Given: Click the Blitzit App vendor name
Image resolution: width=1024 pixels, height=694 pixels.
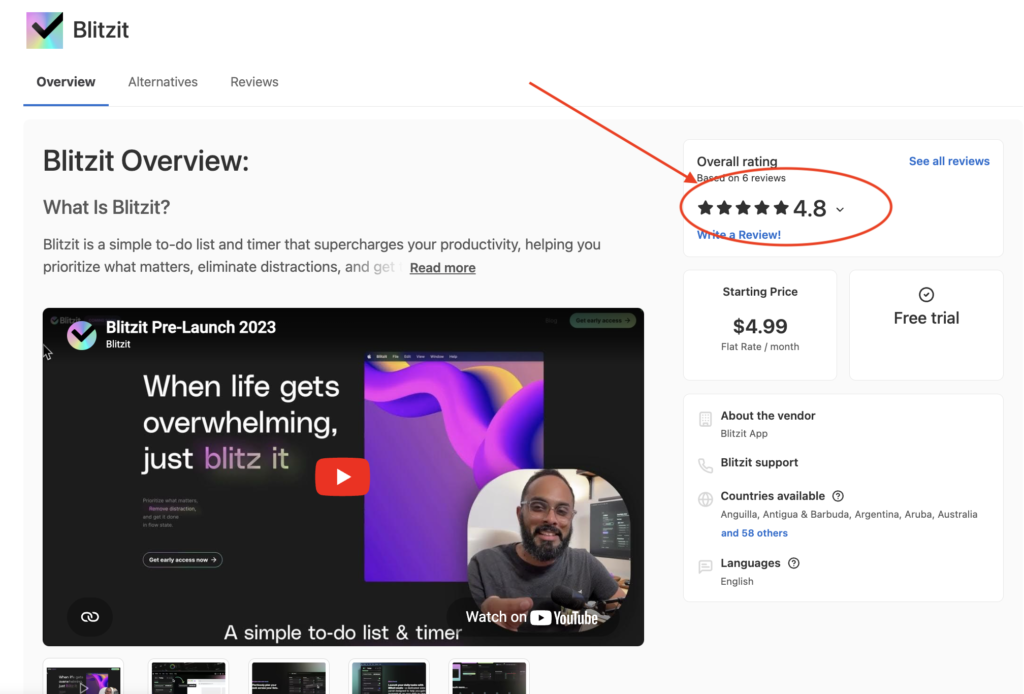Looking at the screenshot, I should click(744, 434).
